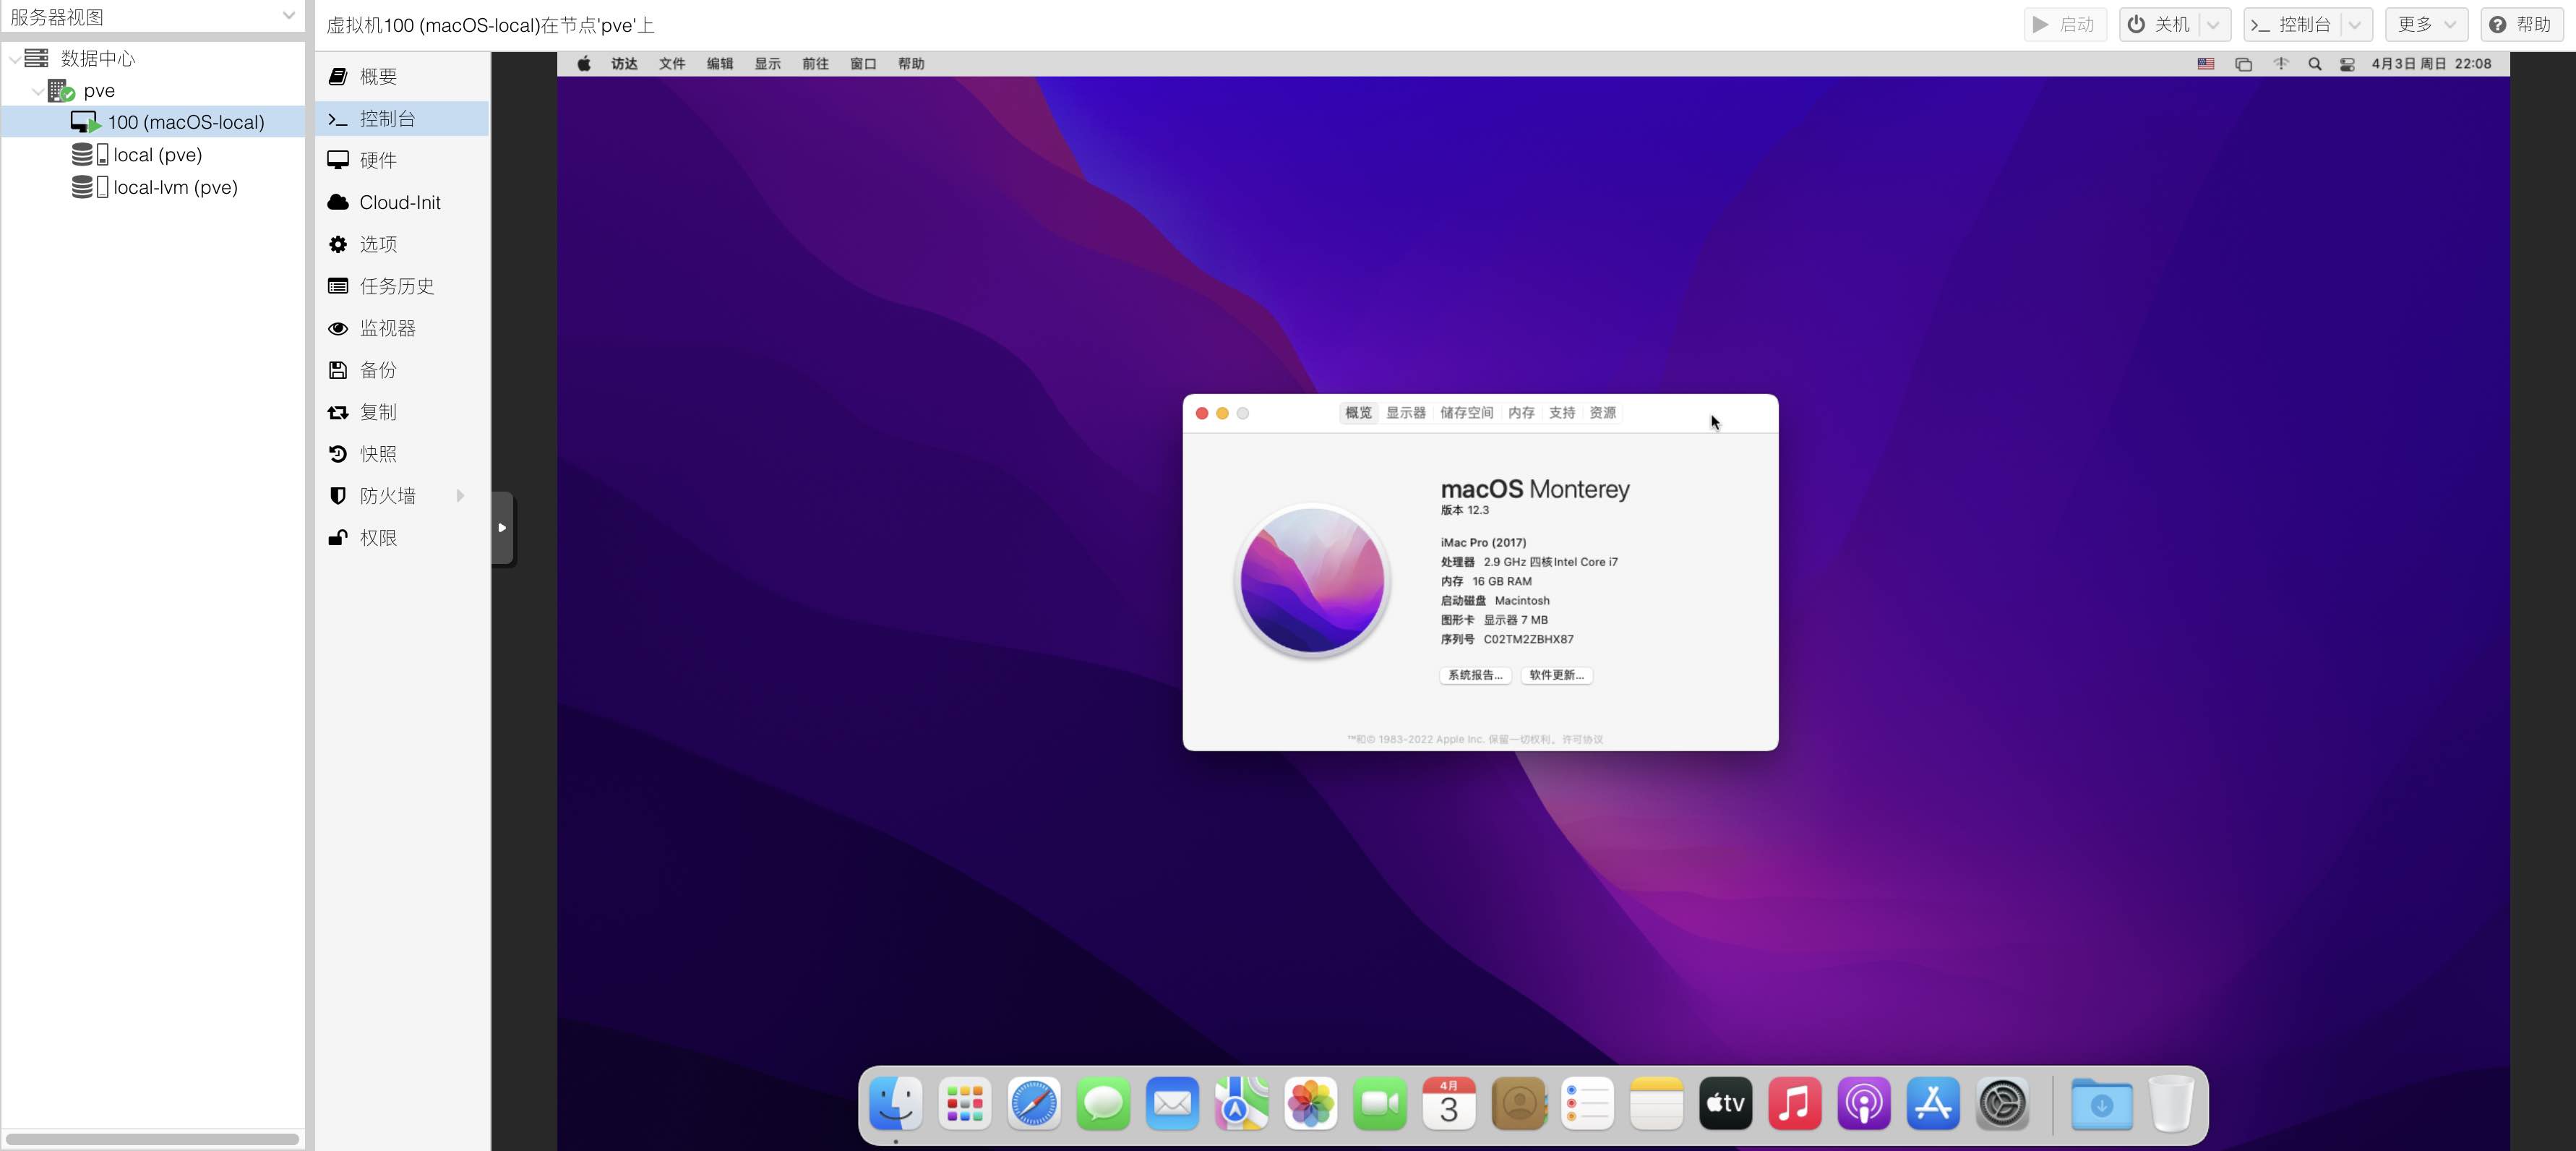Screen dimensions: 2576x1151
Task: Collapse the pve node expander
Action: tap(37, 91)
